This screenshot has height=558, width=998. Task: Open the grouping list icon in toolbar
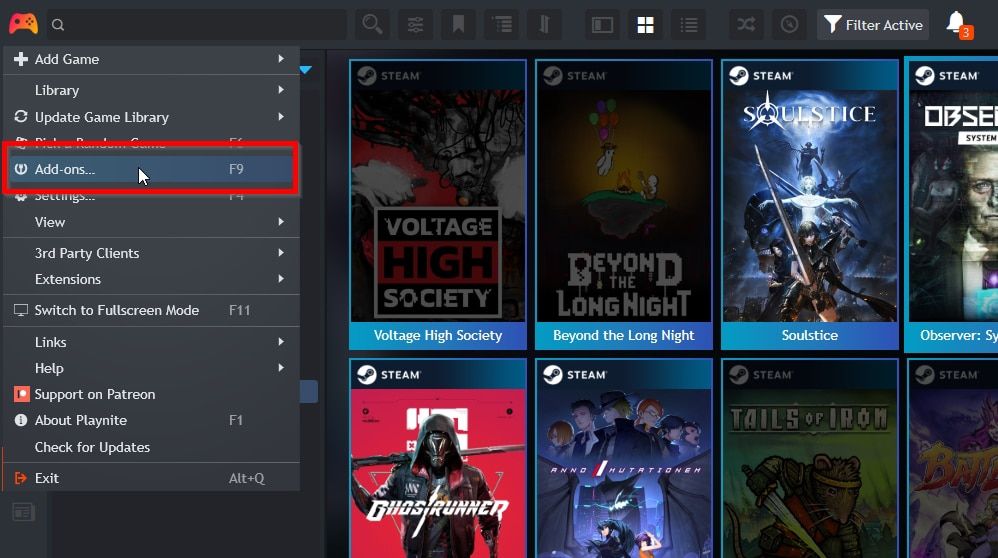tap(502, 25)
